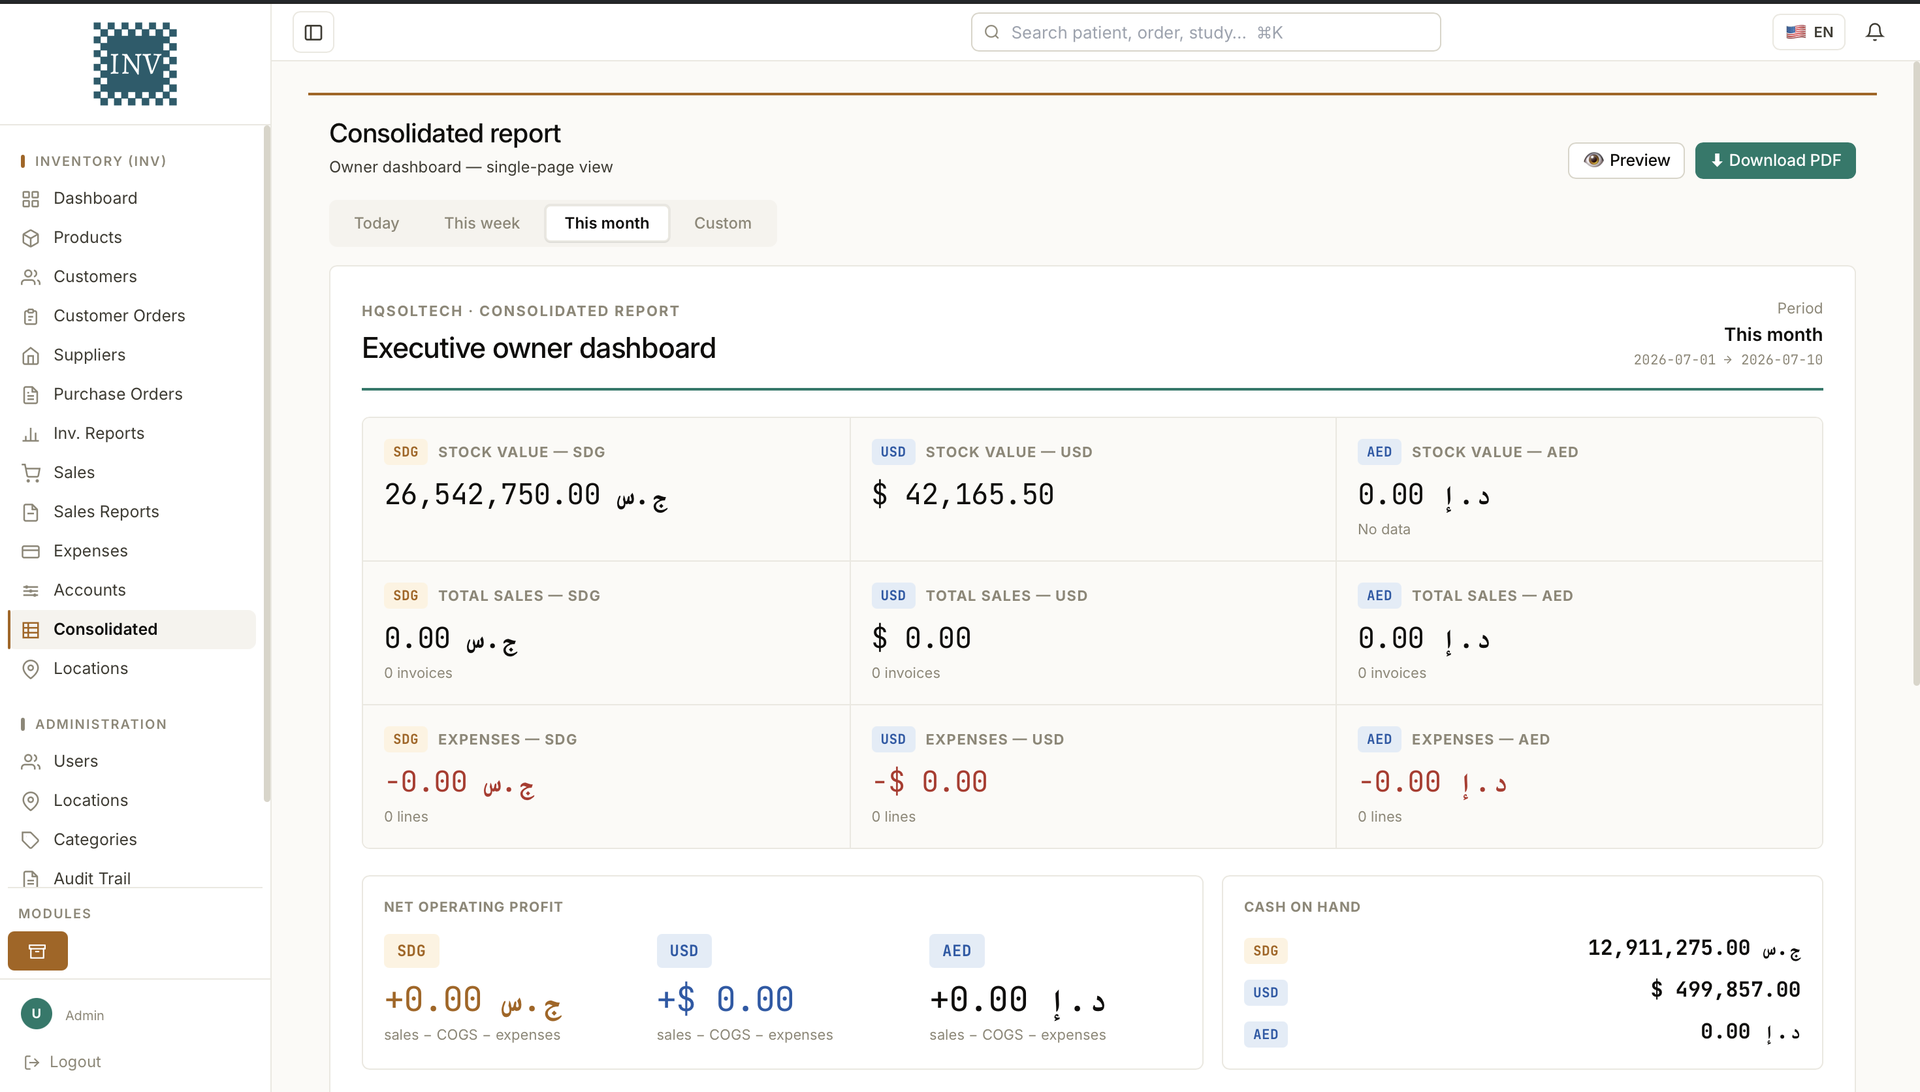
Task: Click the Customers people icon
Action: (31, 277)
